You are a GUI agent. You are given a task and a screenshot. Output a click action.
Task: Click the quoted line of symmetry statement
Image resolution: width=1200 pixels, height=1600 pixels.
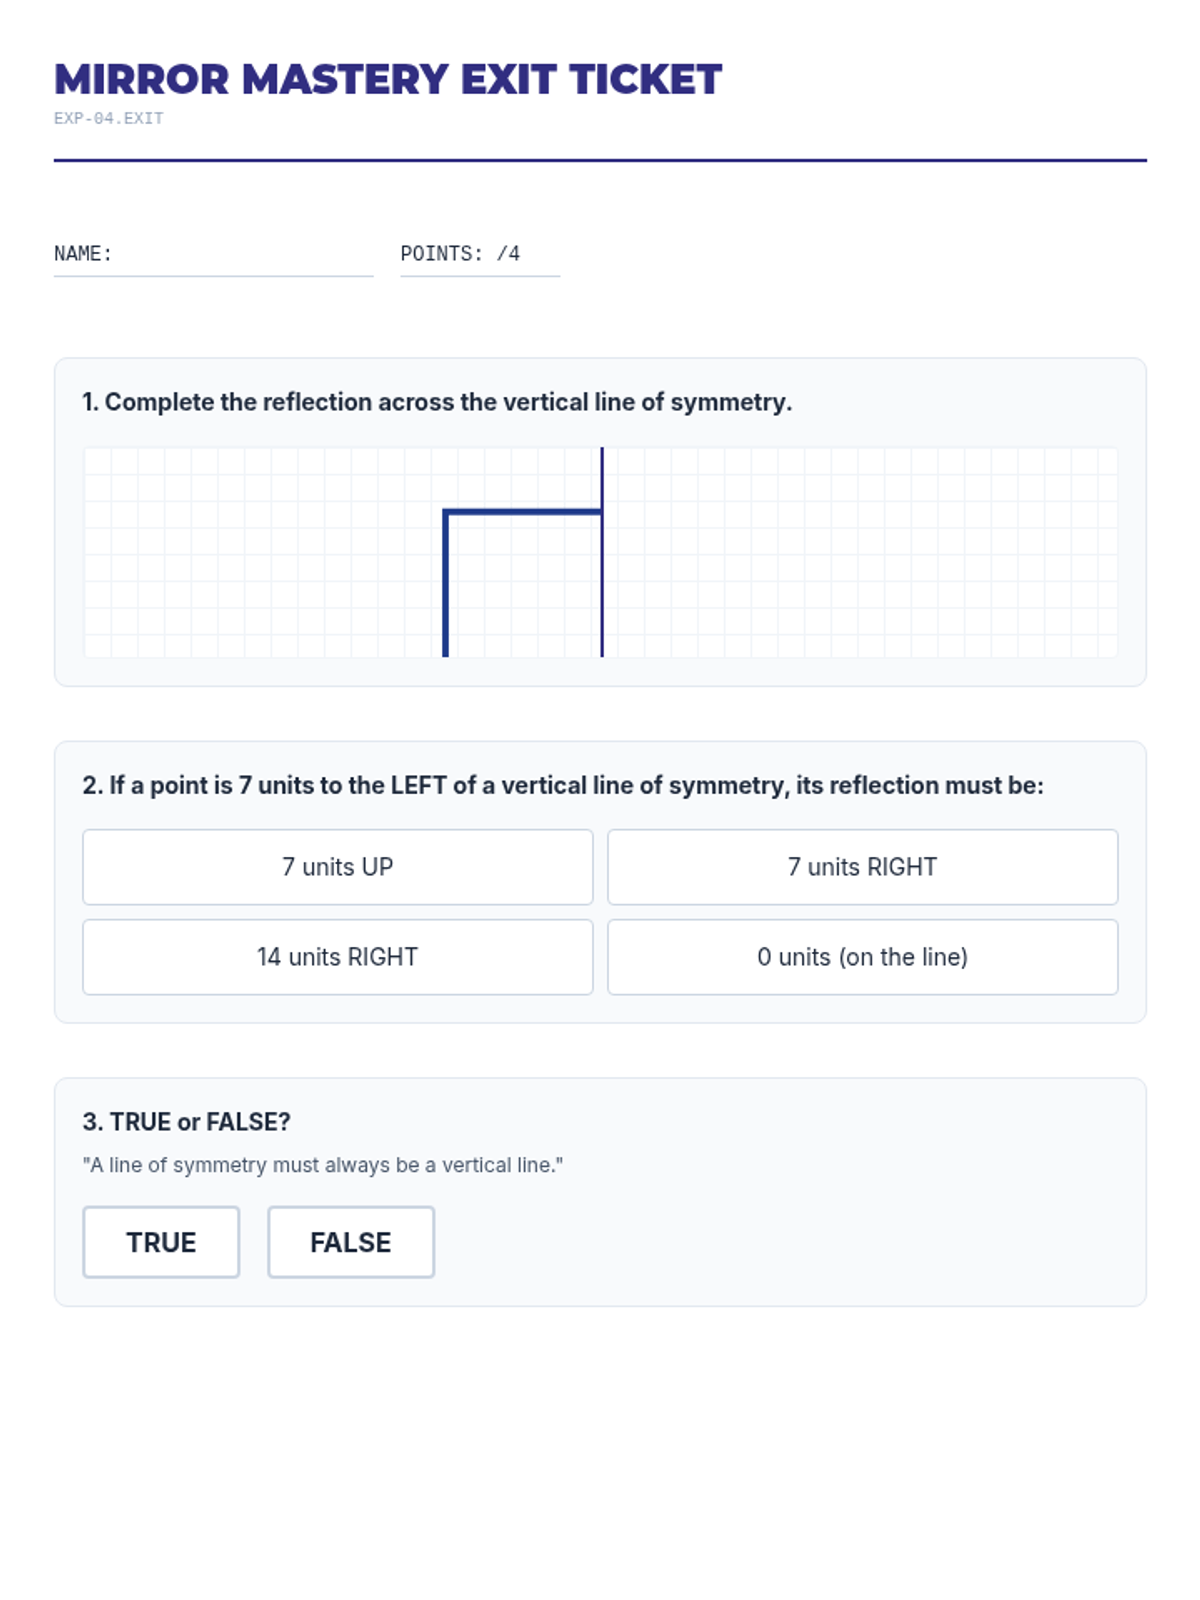(x=323, y=1165)
